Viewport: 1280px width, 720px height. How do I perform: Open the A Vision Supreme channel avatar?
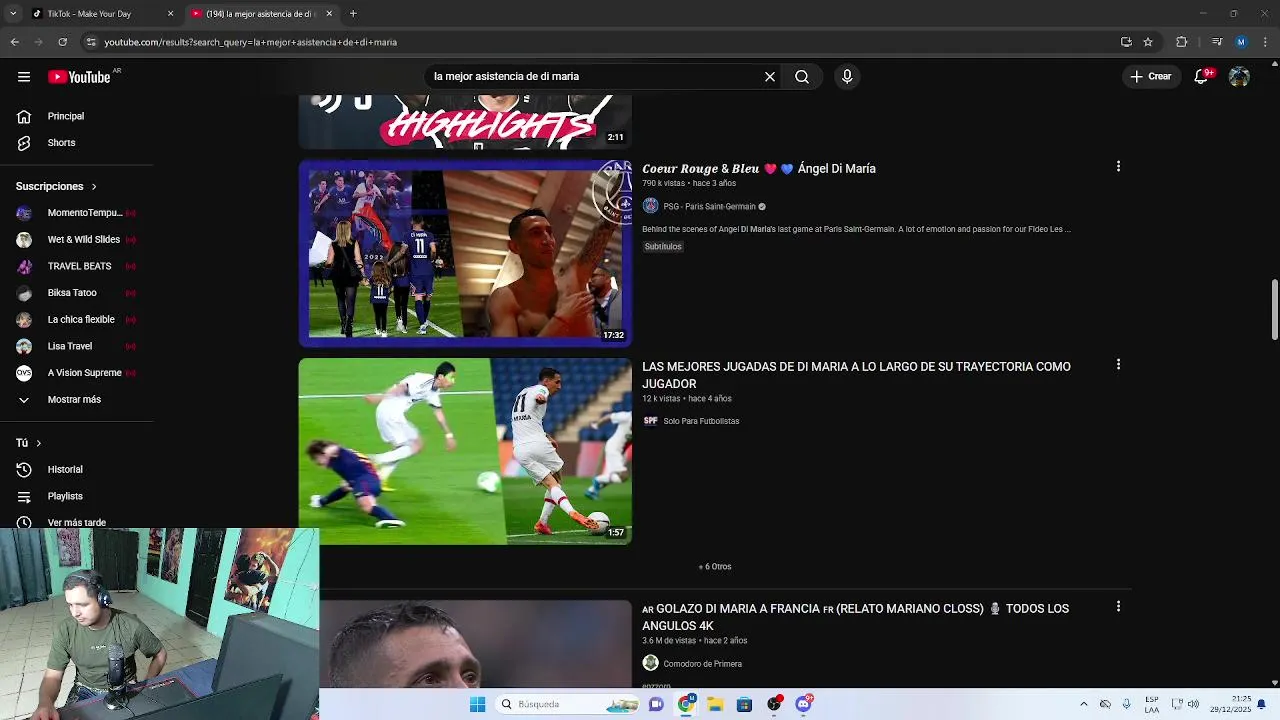coord(24,373)
